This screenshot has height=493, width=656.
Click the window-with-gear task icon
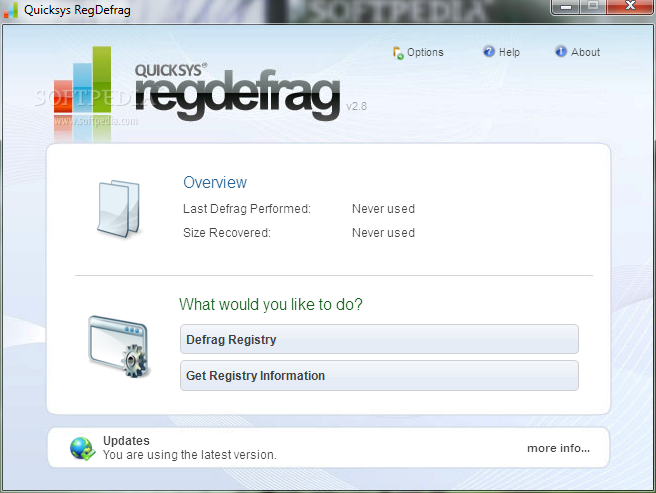119,347
